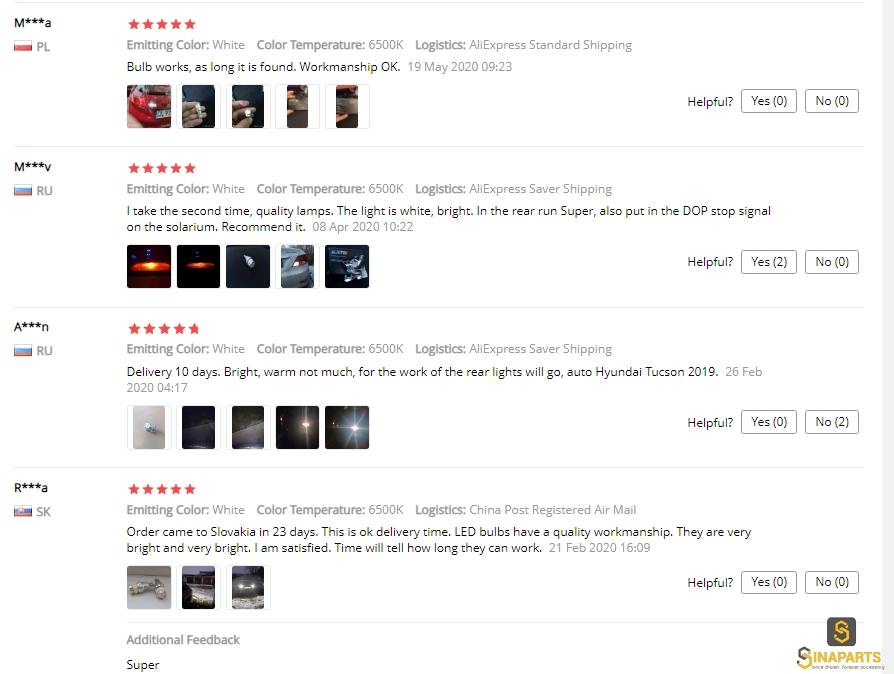The width and height of the screenshot is (894, 674).
Task: Open the bright starburst light photo from A***n
Action: pos(347,427)
